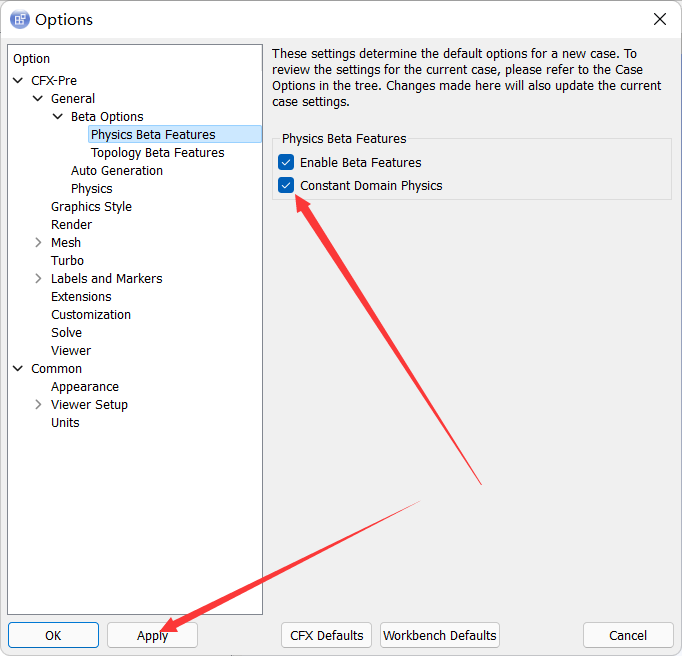
Task: Select Physics Beta Features in tree
Action: pos(175,134)
